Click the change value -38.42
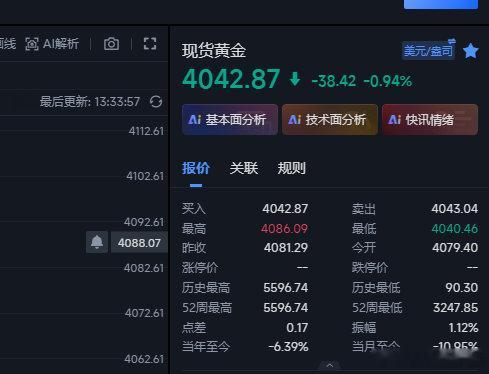489x374 pixels. [x=334, y=81]
